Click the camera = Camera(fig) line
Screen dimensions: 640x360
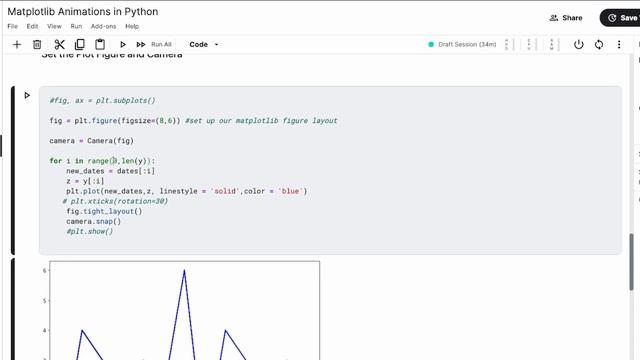pos(91,141)
